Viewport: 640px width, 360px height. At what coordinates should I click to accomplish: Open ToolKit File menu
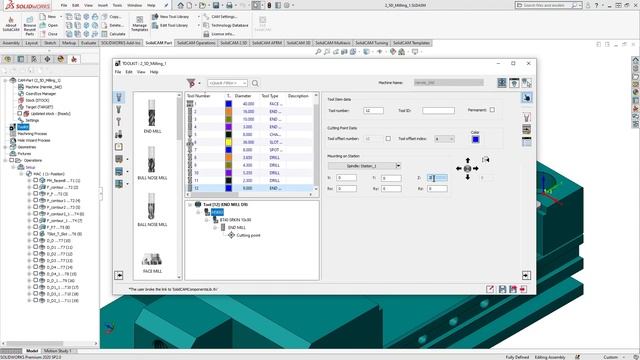click(118, 72)
